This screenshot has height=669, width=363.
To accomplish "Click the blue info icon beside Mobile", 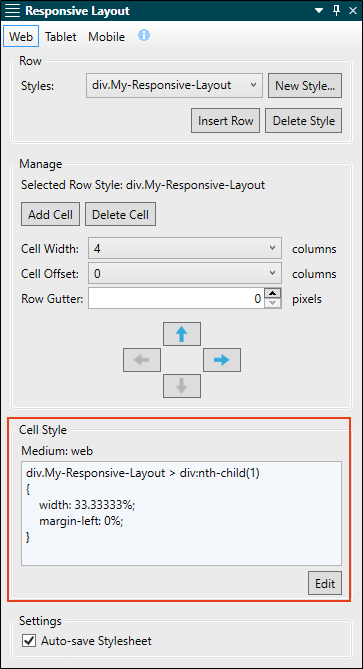I will 144,35.
